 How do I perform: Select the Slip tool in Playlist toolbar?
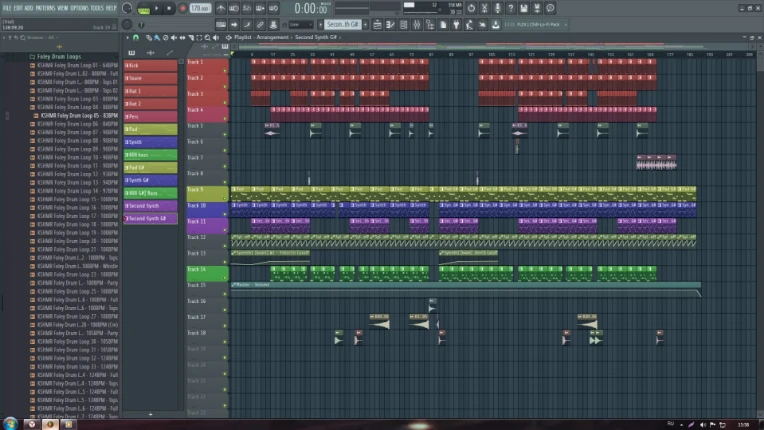point(182,37)
